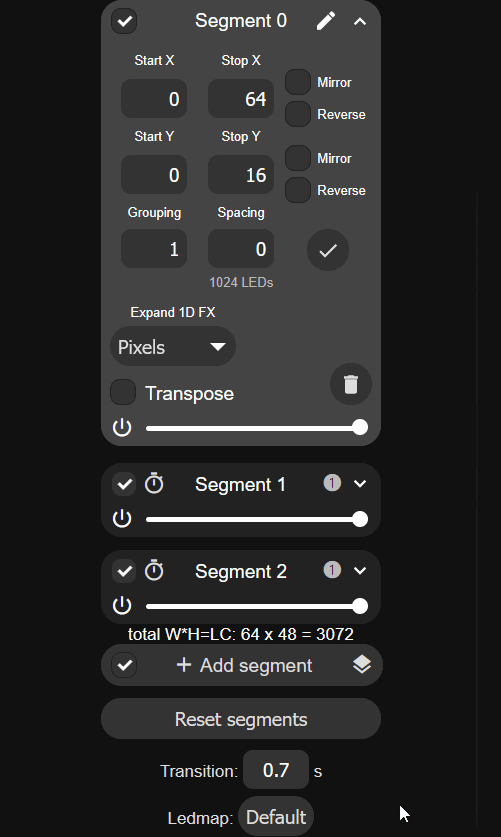Click the stopwatch icon on Segment 2
This screenshot has width=501, height=837.
point(154,570)
